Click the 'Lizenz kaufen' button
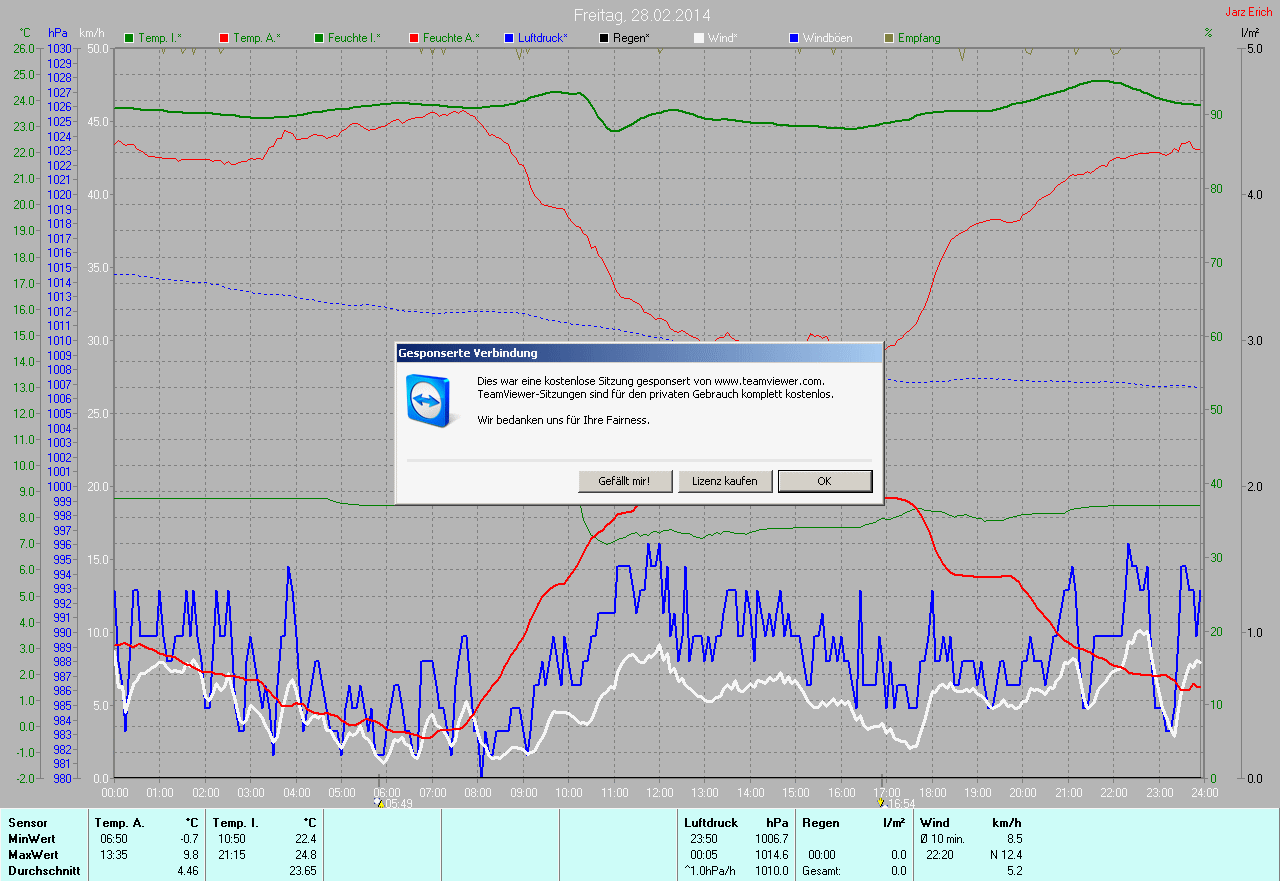The image size is (1280, 881). 725,481
